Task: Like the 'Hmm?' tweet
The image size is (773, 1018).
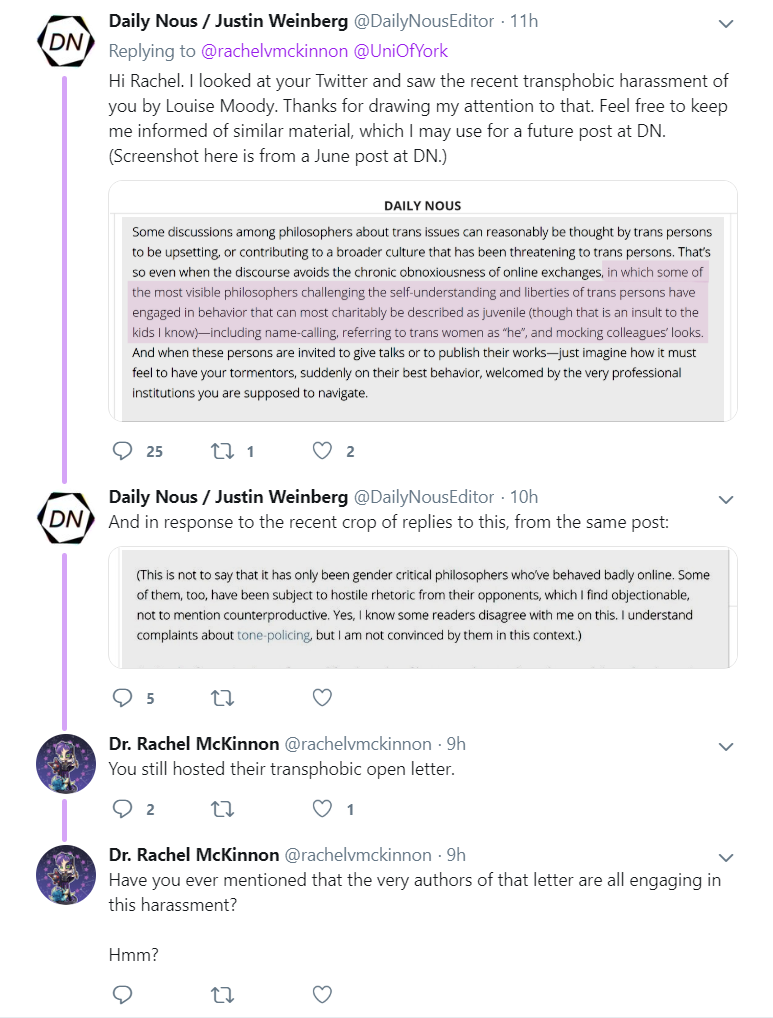Action: 323,995
